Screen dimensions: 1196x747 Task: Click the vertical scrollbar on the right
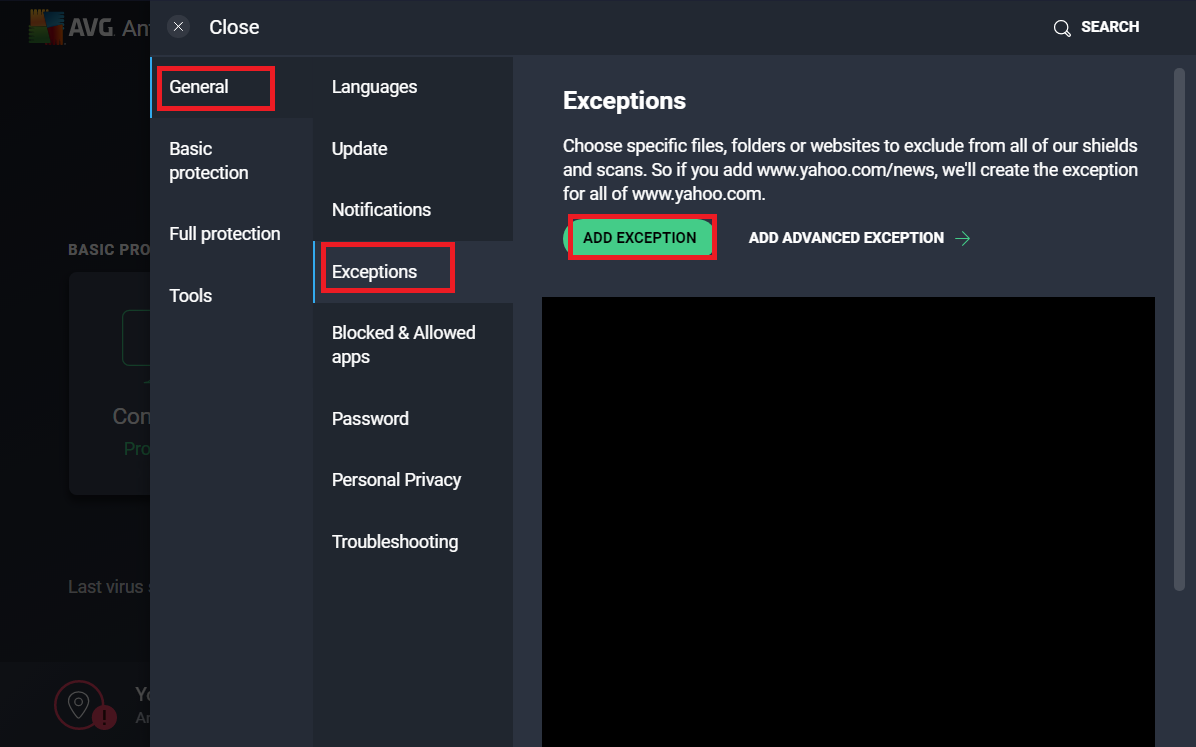[1179, 330]
